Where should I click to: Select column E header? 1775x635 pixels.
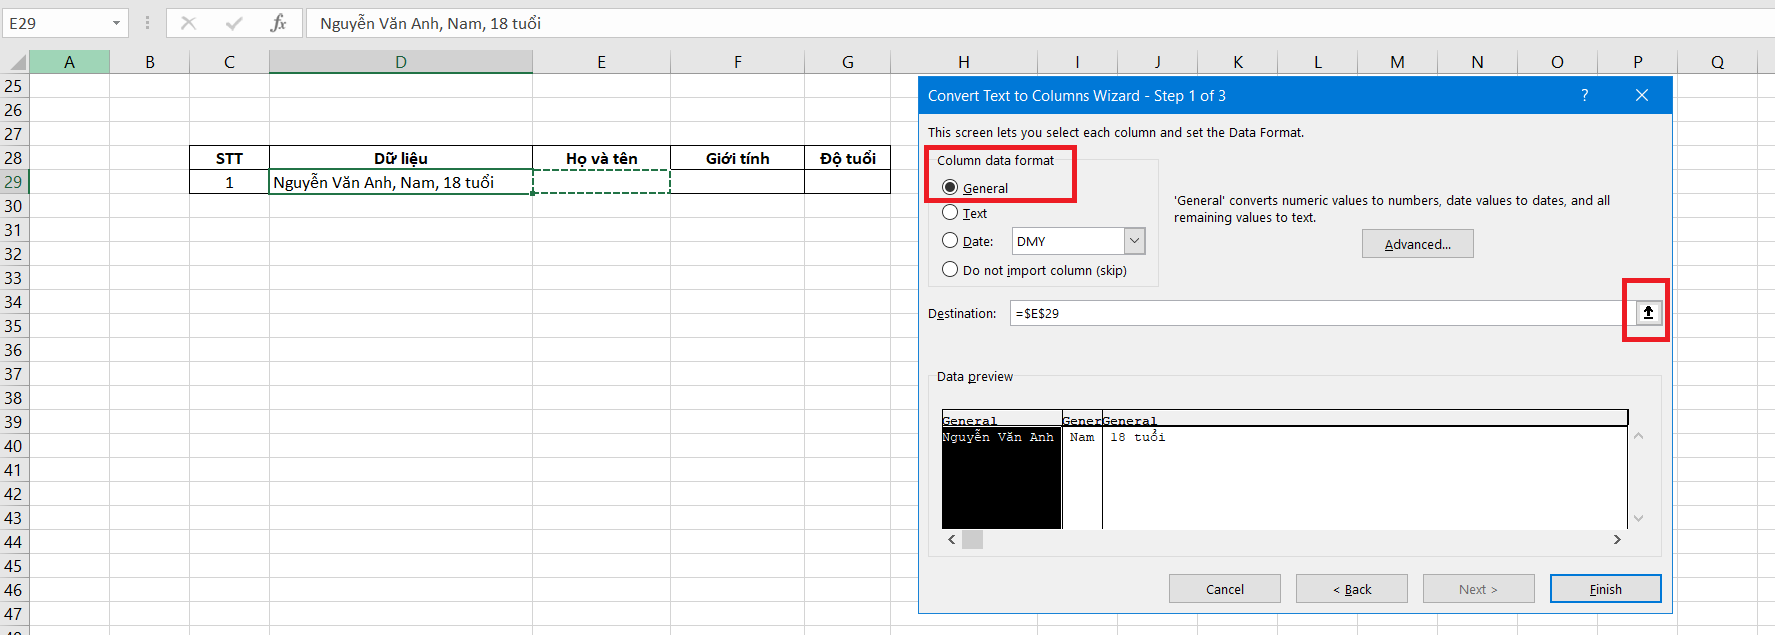click(601, 62)
